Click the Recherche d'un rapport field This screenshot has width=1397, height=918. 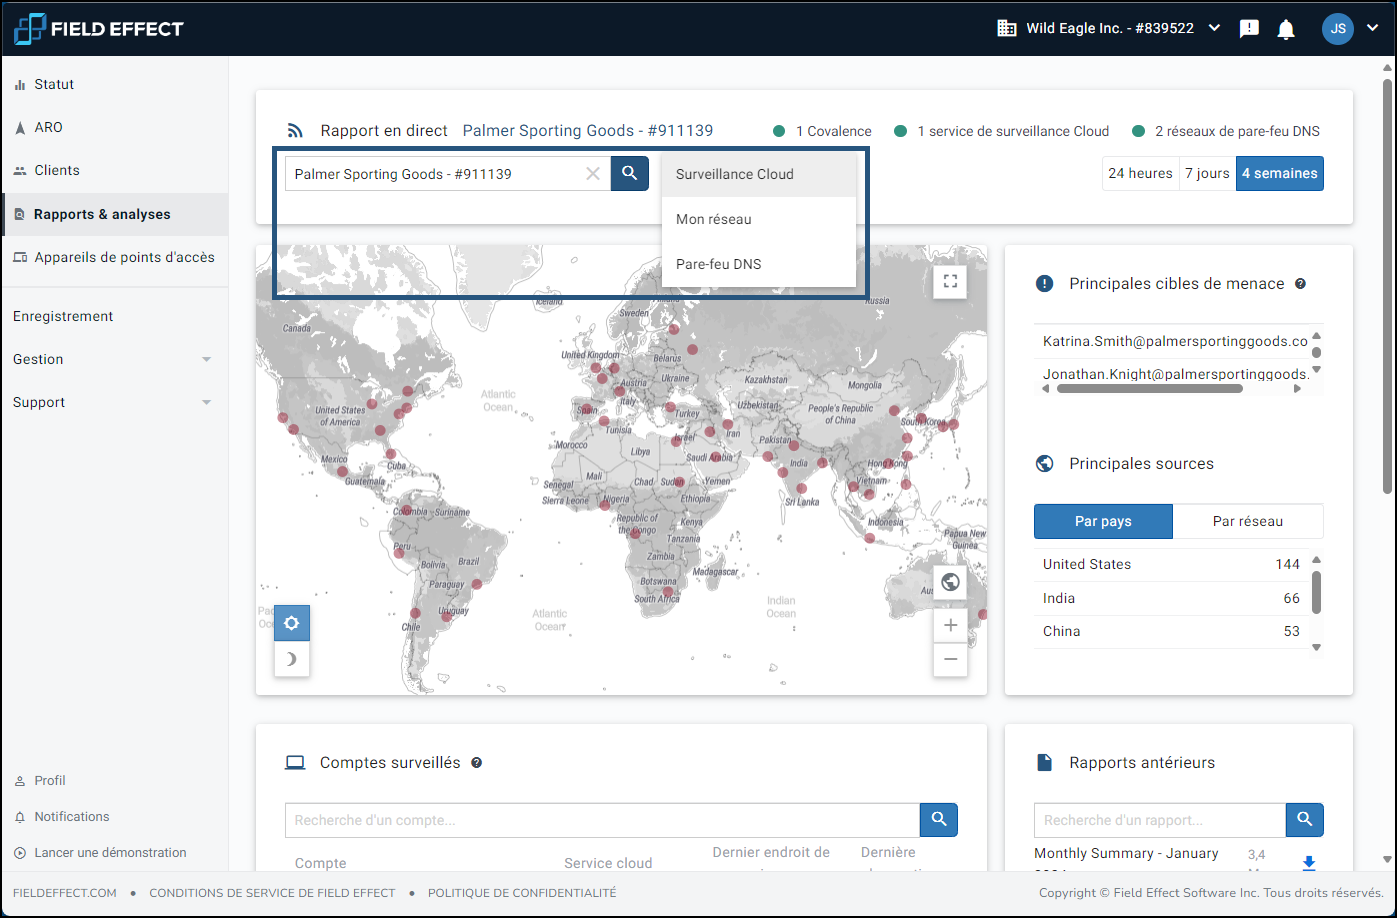click(1160, 820)
